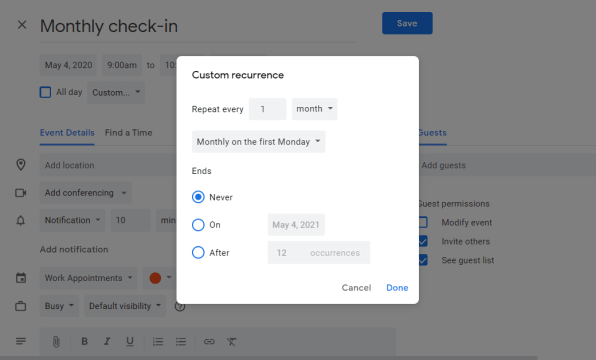
Task: Click the 12 occurrences field
Action: tap(319, 252)
